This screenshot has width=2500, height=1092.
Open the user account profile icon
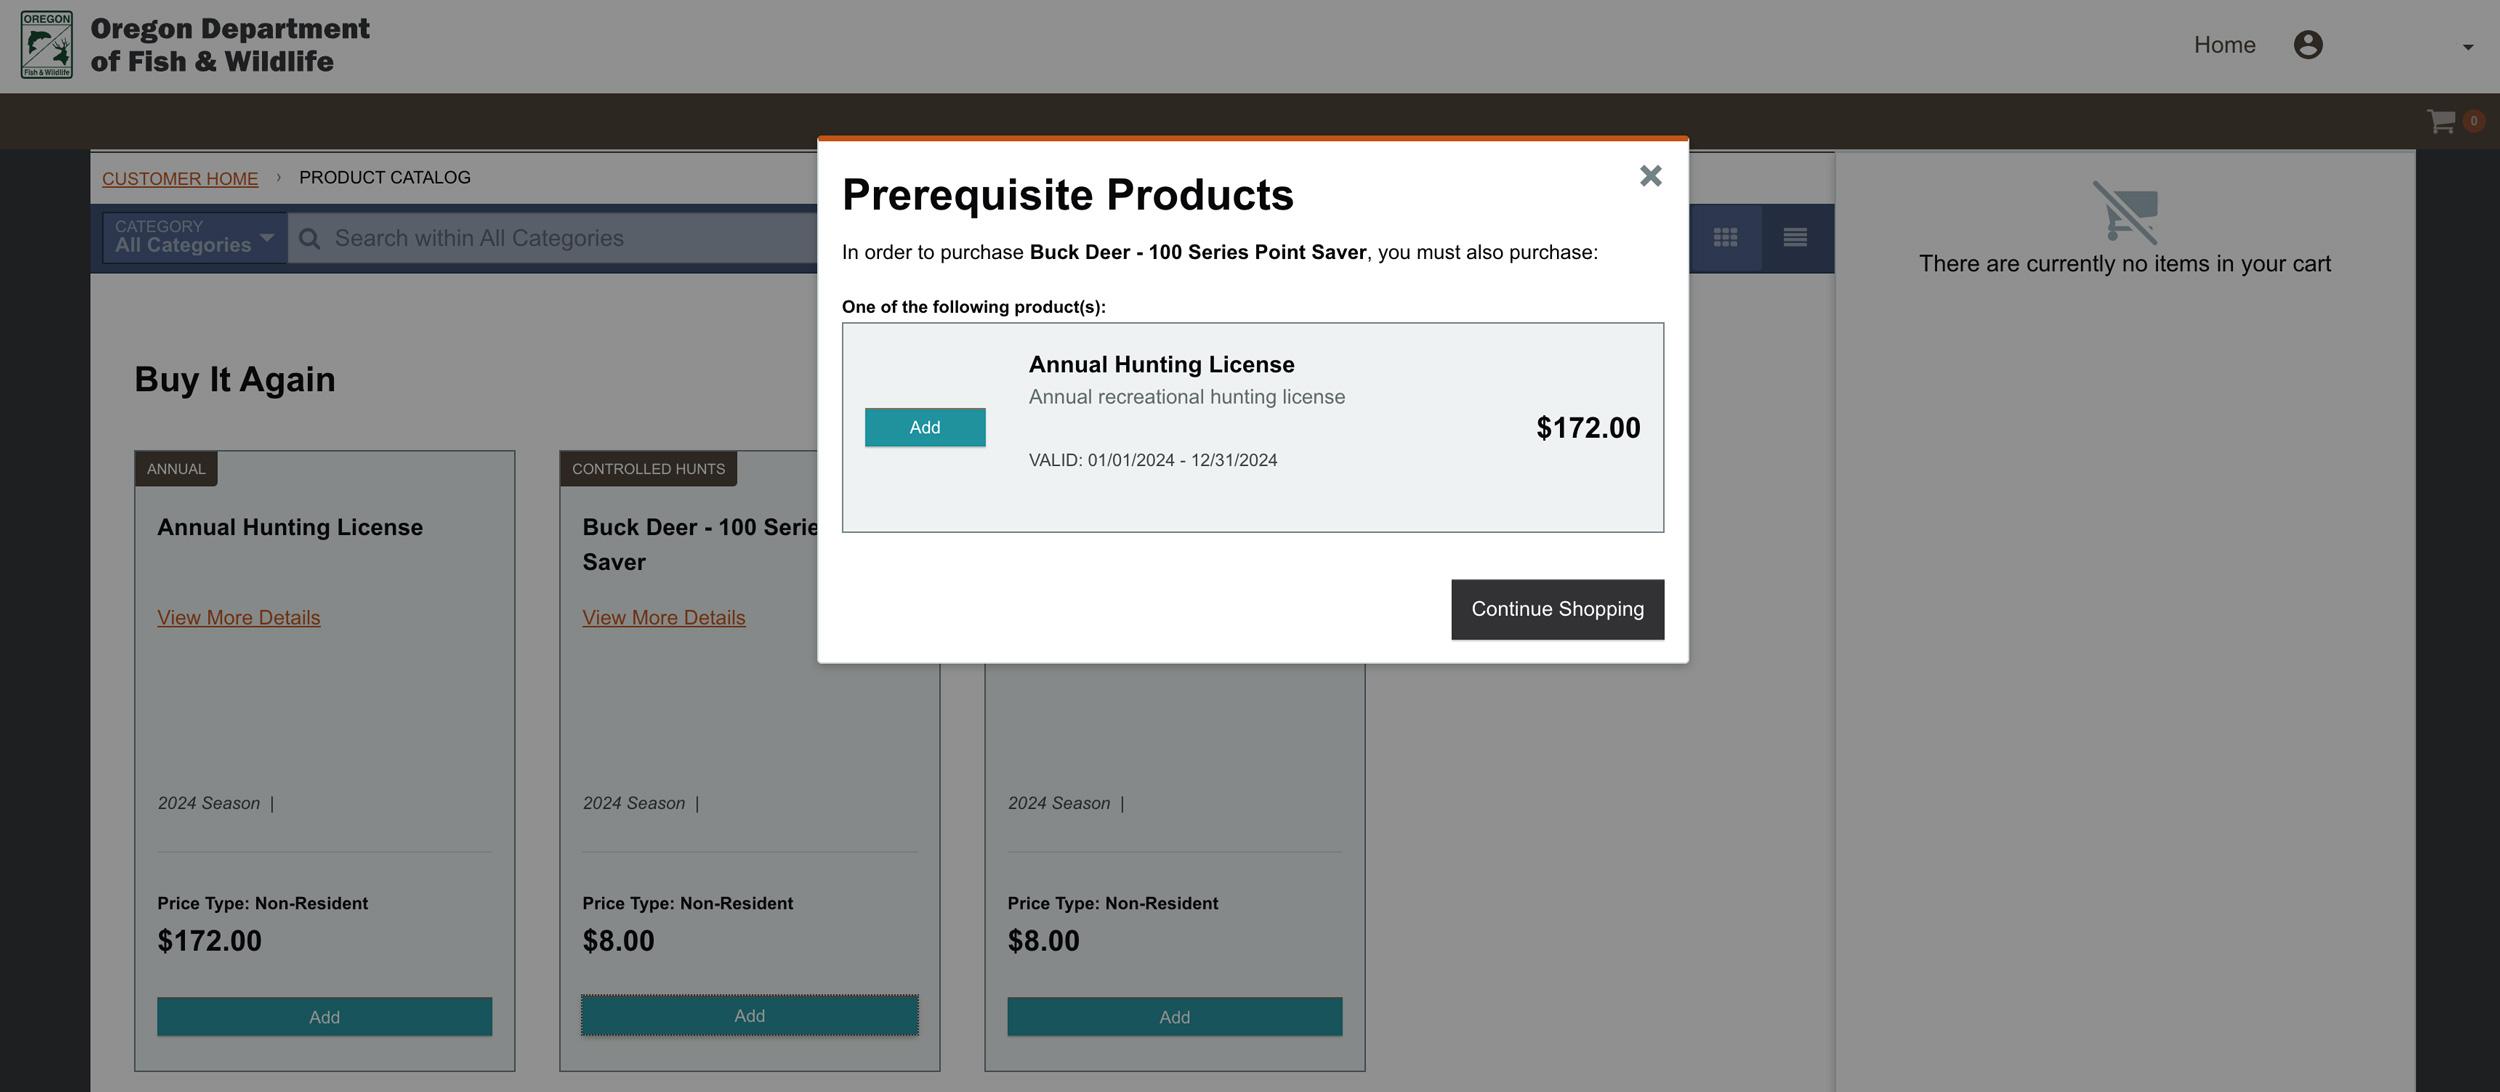point(2307,45)
